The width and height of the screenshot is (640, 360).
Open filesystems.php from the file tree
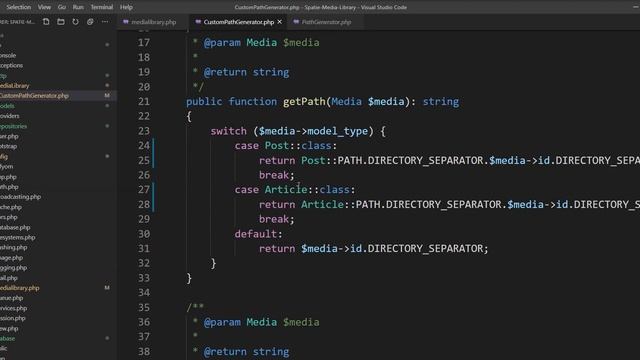[18, 237]
